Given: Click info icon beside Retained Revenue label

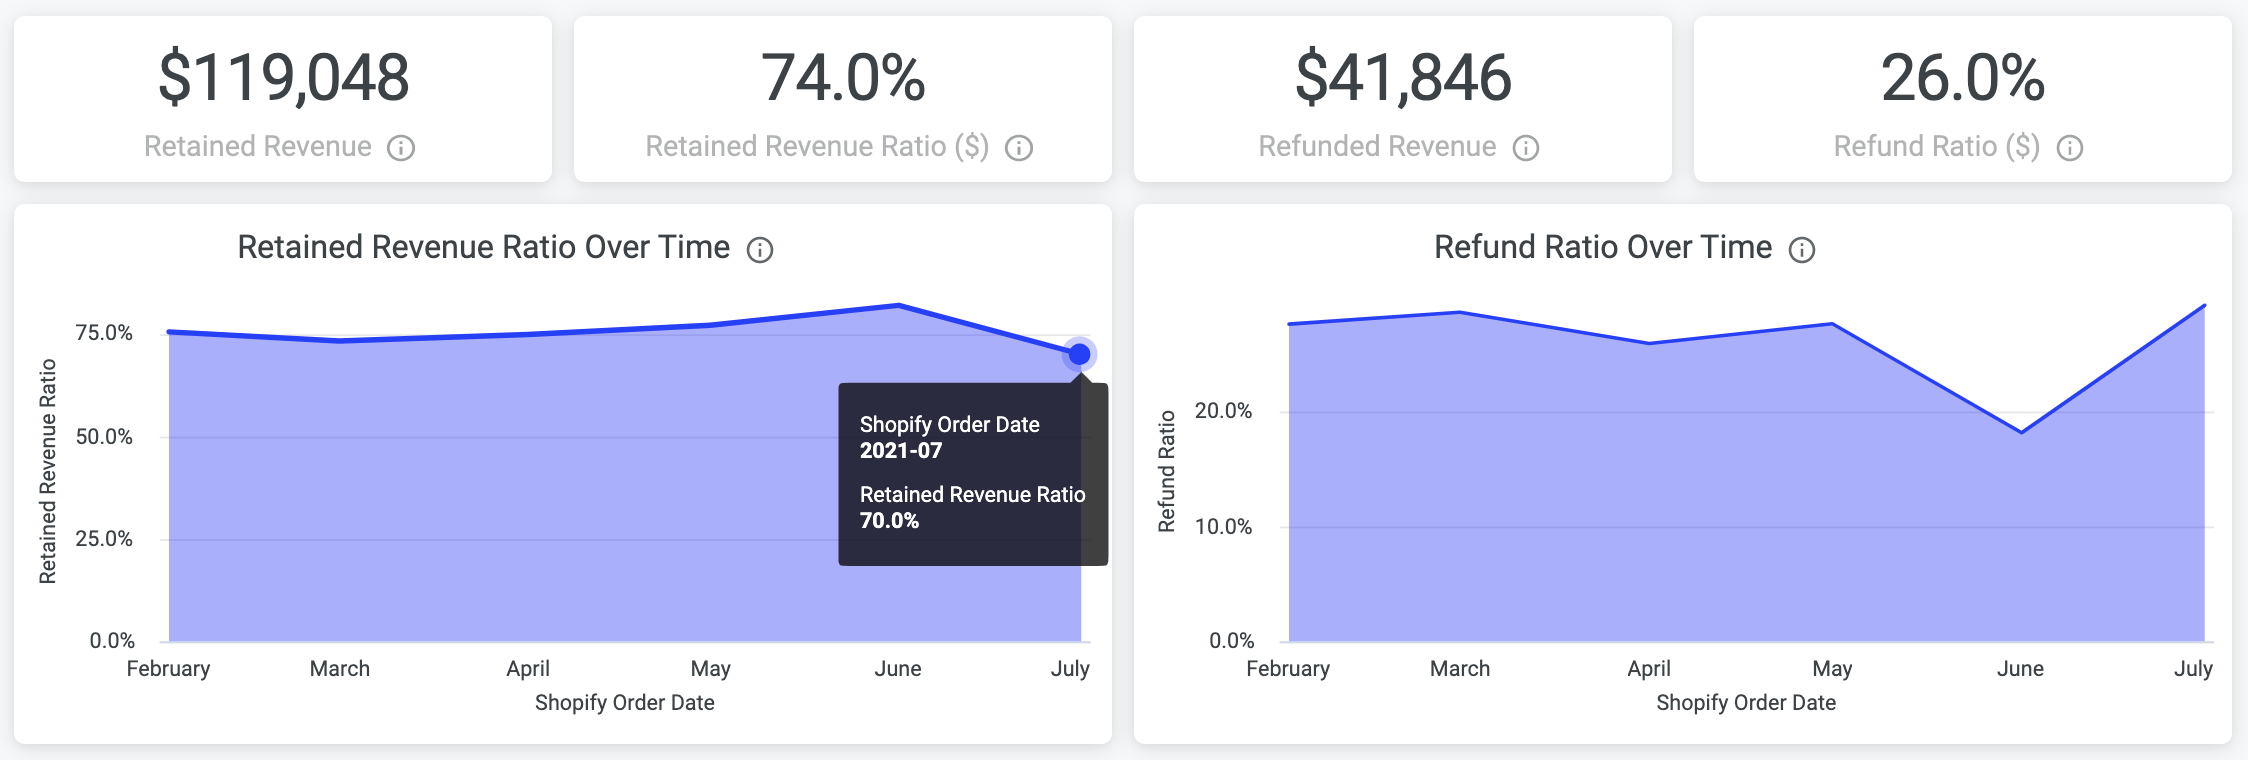Looking at the screenshot, I should pos(401,148).
